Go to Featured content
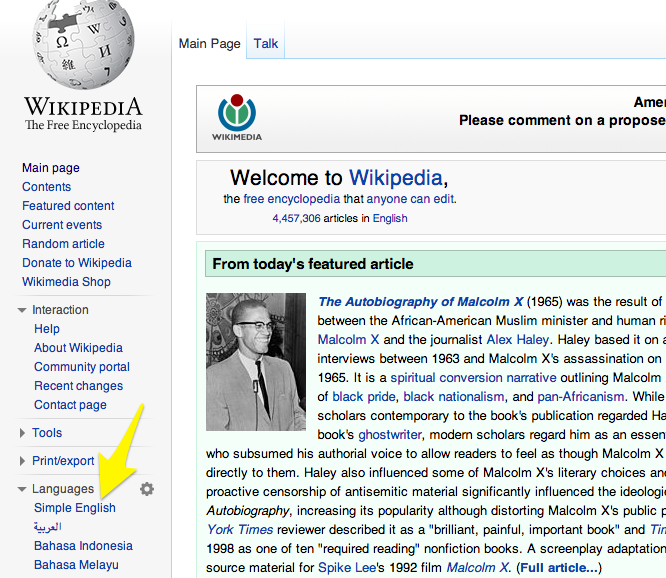The width and height of the screenshot is (666, 578). click(68, 206)
